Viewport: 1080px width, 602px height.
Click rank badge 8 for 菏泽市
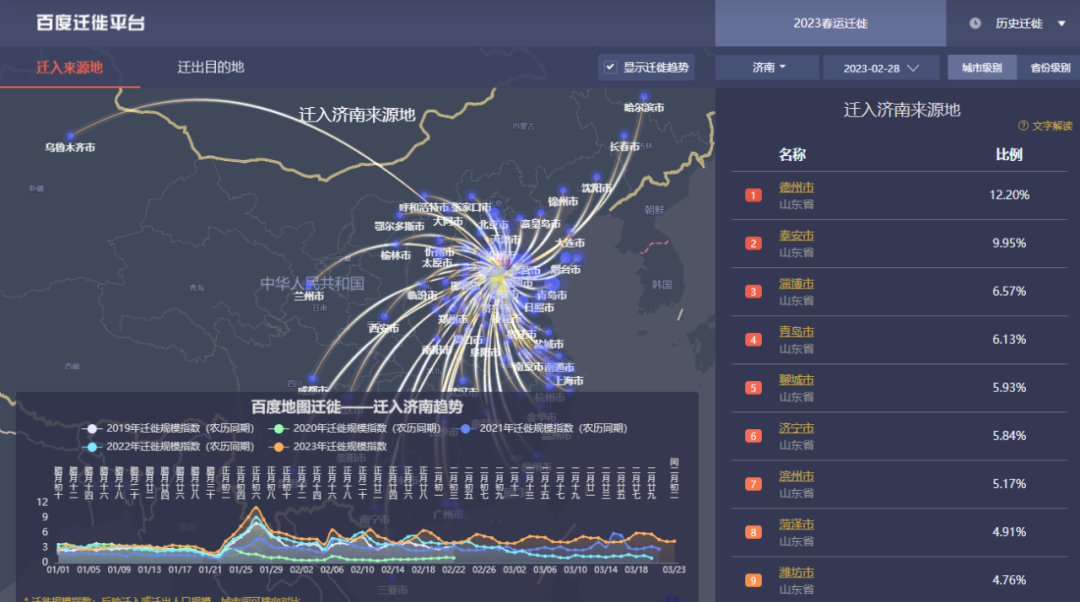point(753,532)
